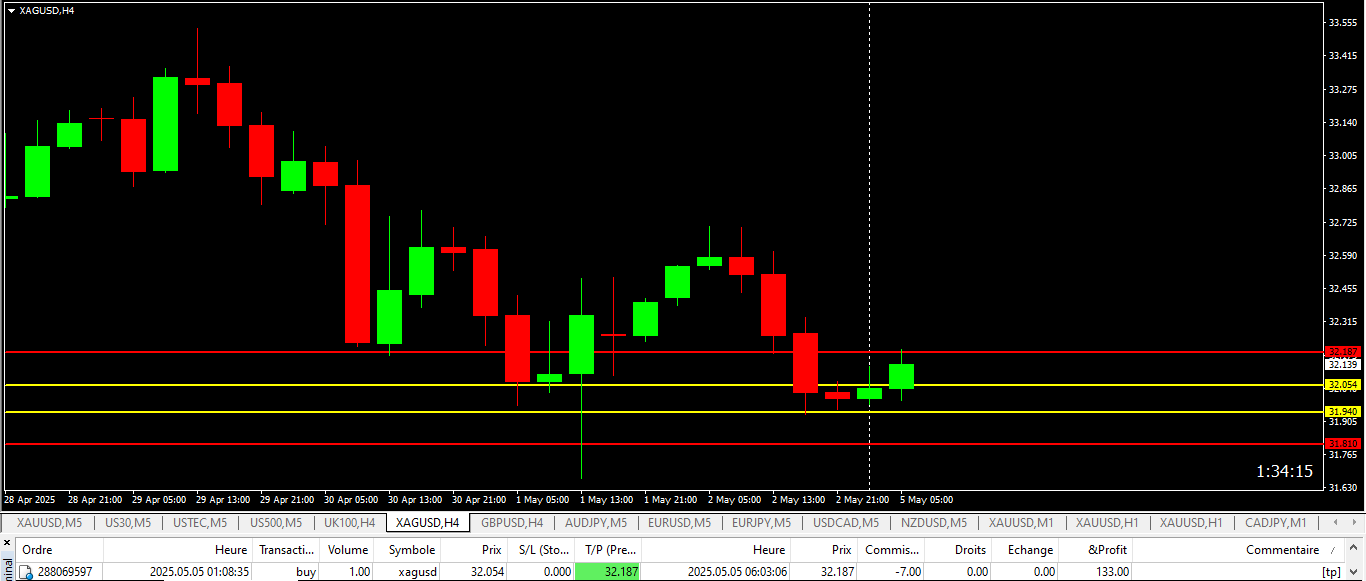The height and width of the screenshot is (581, 1366).
Task: Click the Volume column header
Action: 348,549
